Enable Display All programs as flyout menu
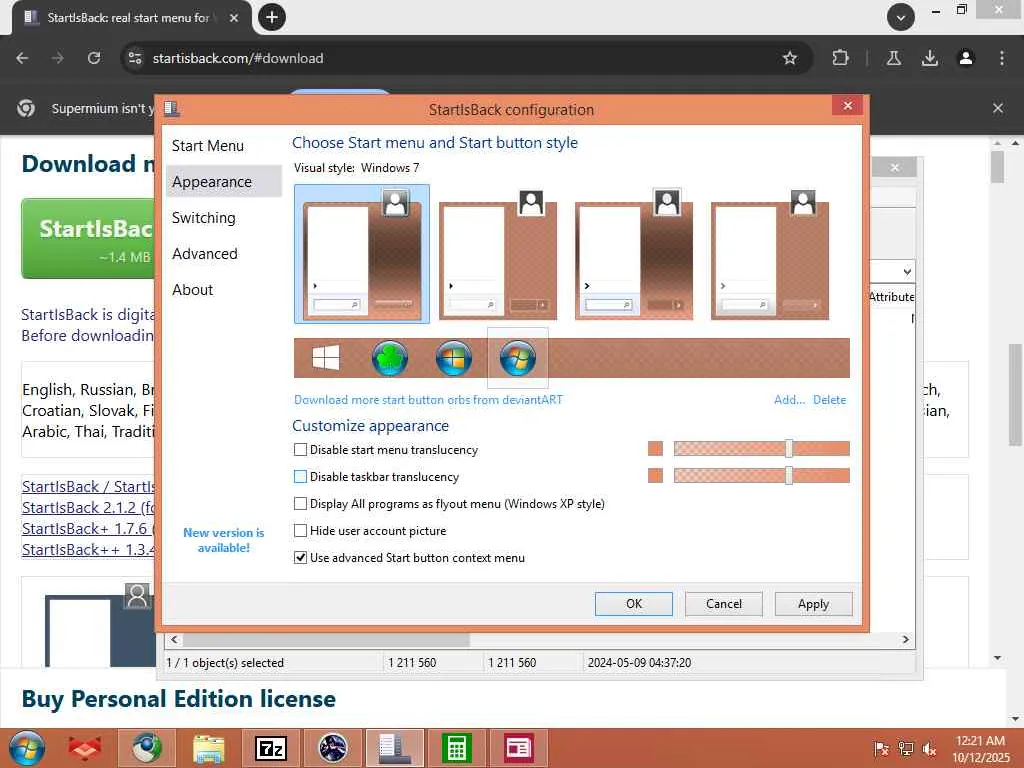This screenshot has width=1024, height=768. tap(300, 504)
